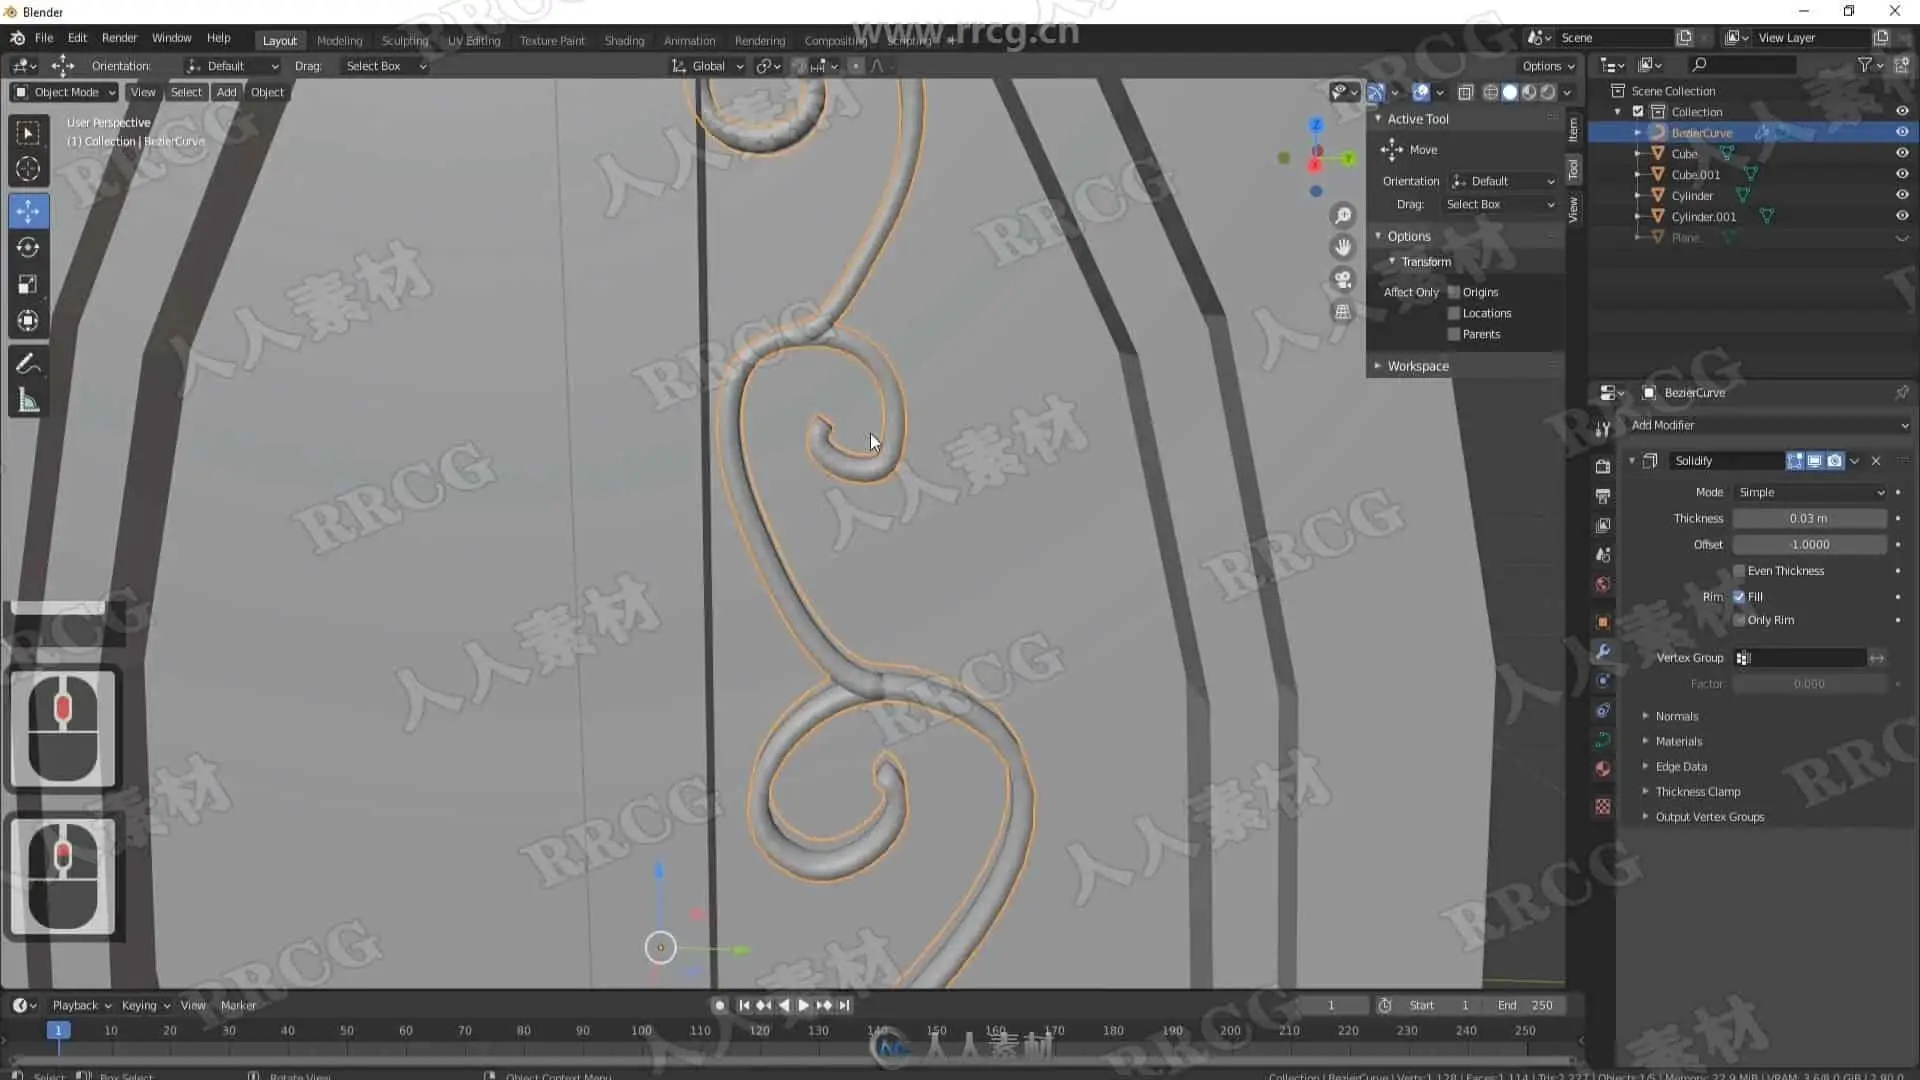Image resolution: width=1920 pixels, height=1080 pixels.
Task: Click the Add Modifier button
Action: (1768, 425)
